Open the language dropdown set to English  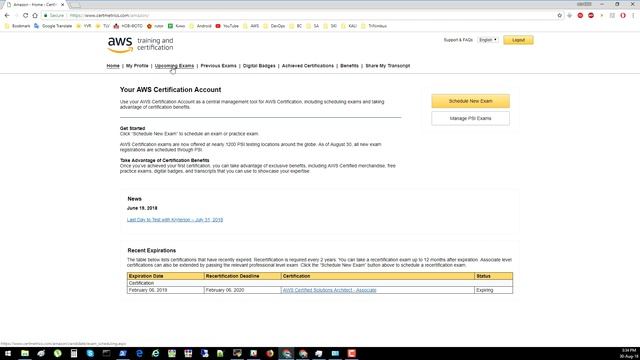point(488,40)
